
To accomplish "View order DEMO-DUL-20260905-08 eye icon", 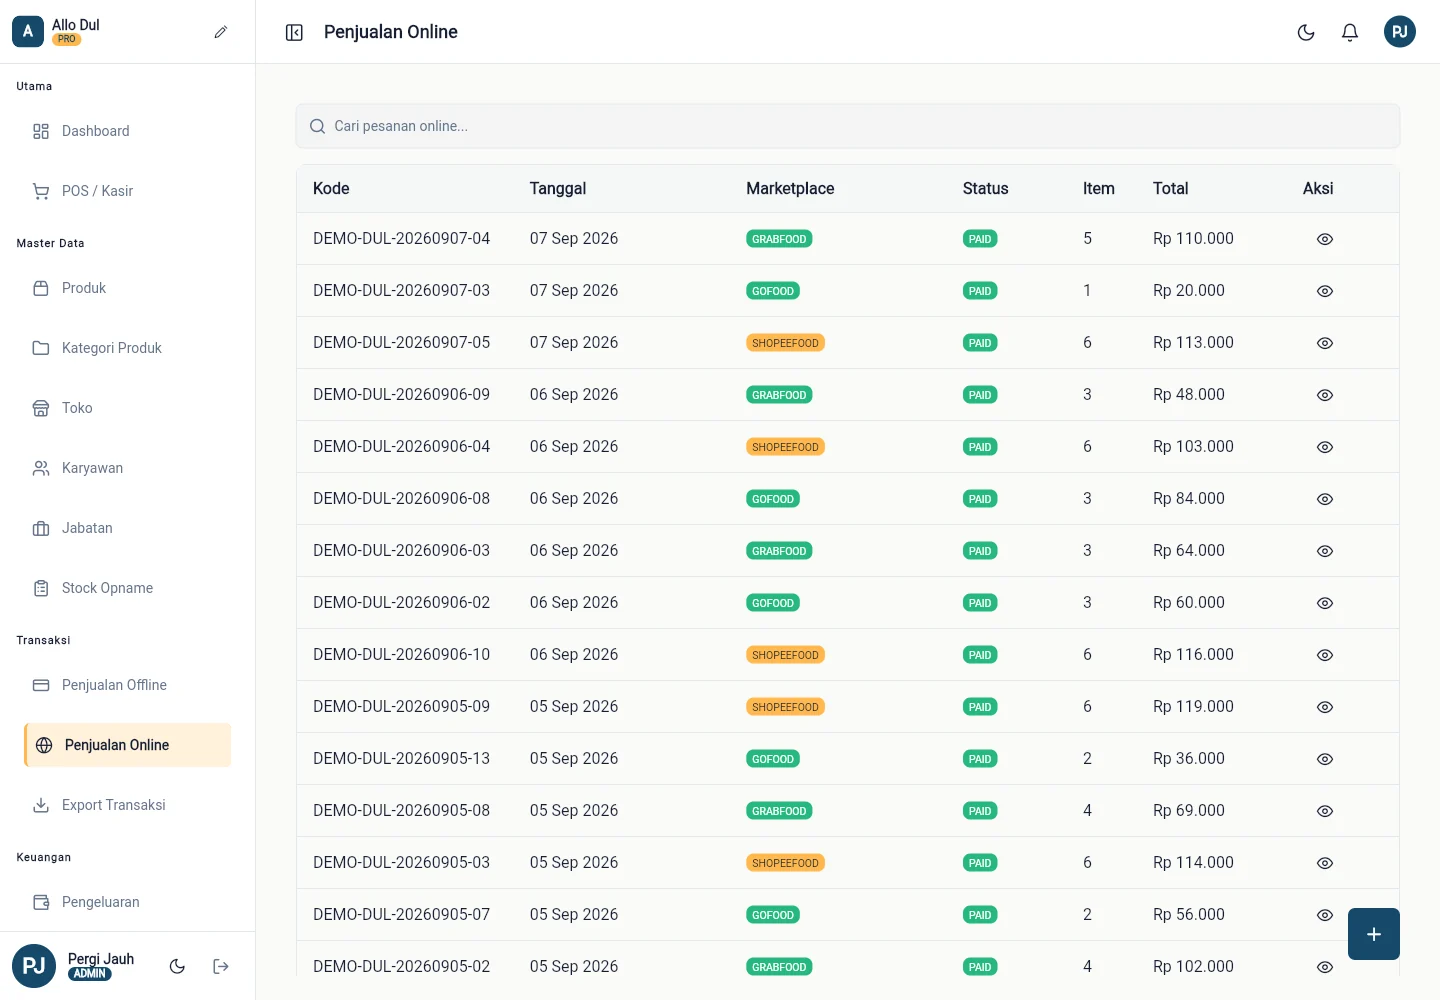I will point(1325,811).
